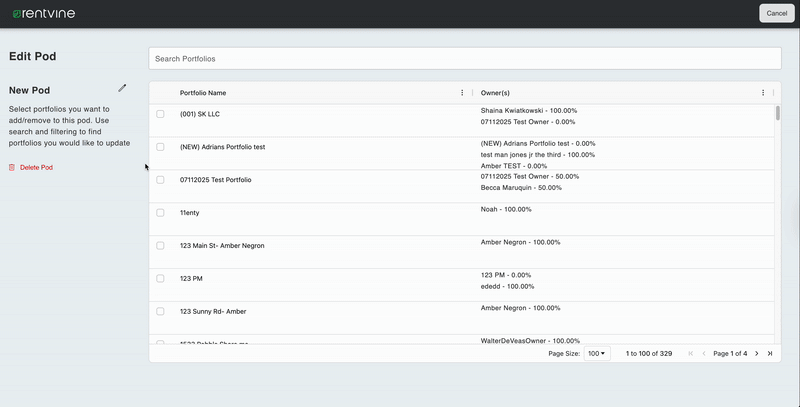Image resolution: width=800 pixels, height=407 pixels.
Task: Open the Page Size dropdown
Action: coord(597,354)
